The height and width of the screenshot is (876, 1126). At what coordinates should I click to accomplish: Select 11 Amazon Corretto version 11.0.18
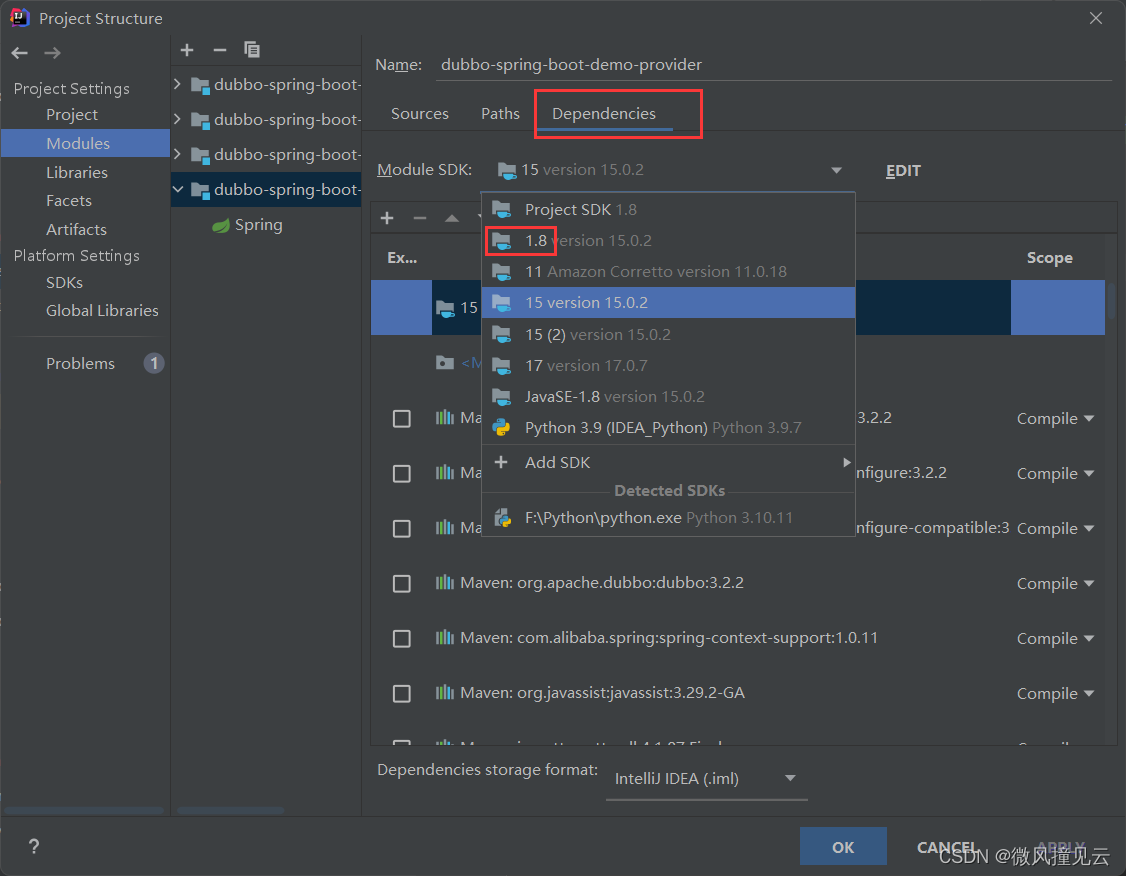(x=669, y=272)
